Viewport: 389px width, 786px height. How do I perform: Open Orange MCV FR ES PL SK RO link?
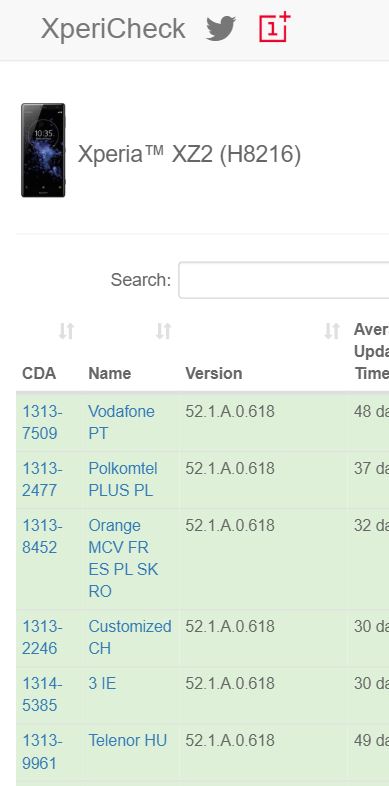pos(123,558)
